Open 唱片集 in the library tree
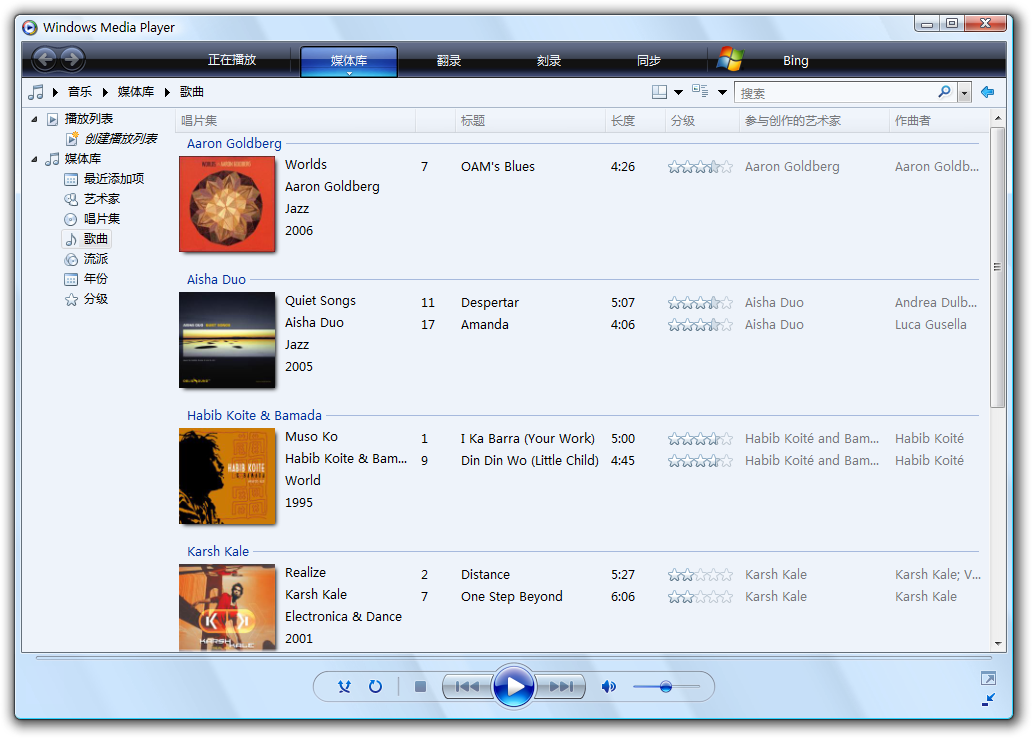The height and width of the screenshot is (738, 1032). coord(101,219)
